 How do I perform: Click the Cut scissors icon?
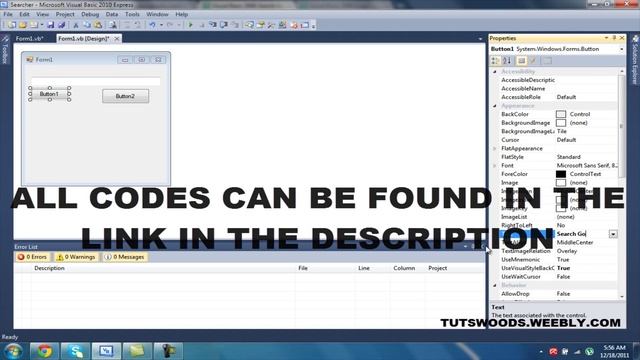pos(76,25)
